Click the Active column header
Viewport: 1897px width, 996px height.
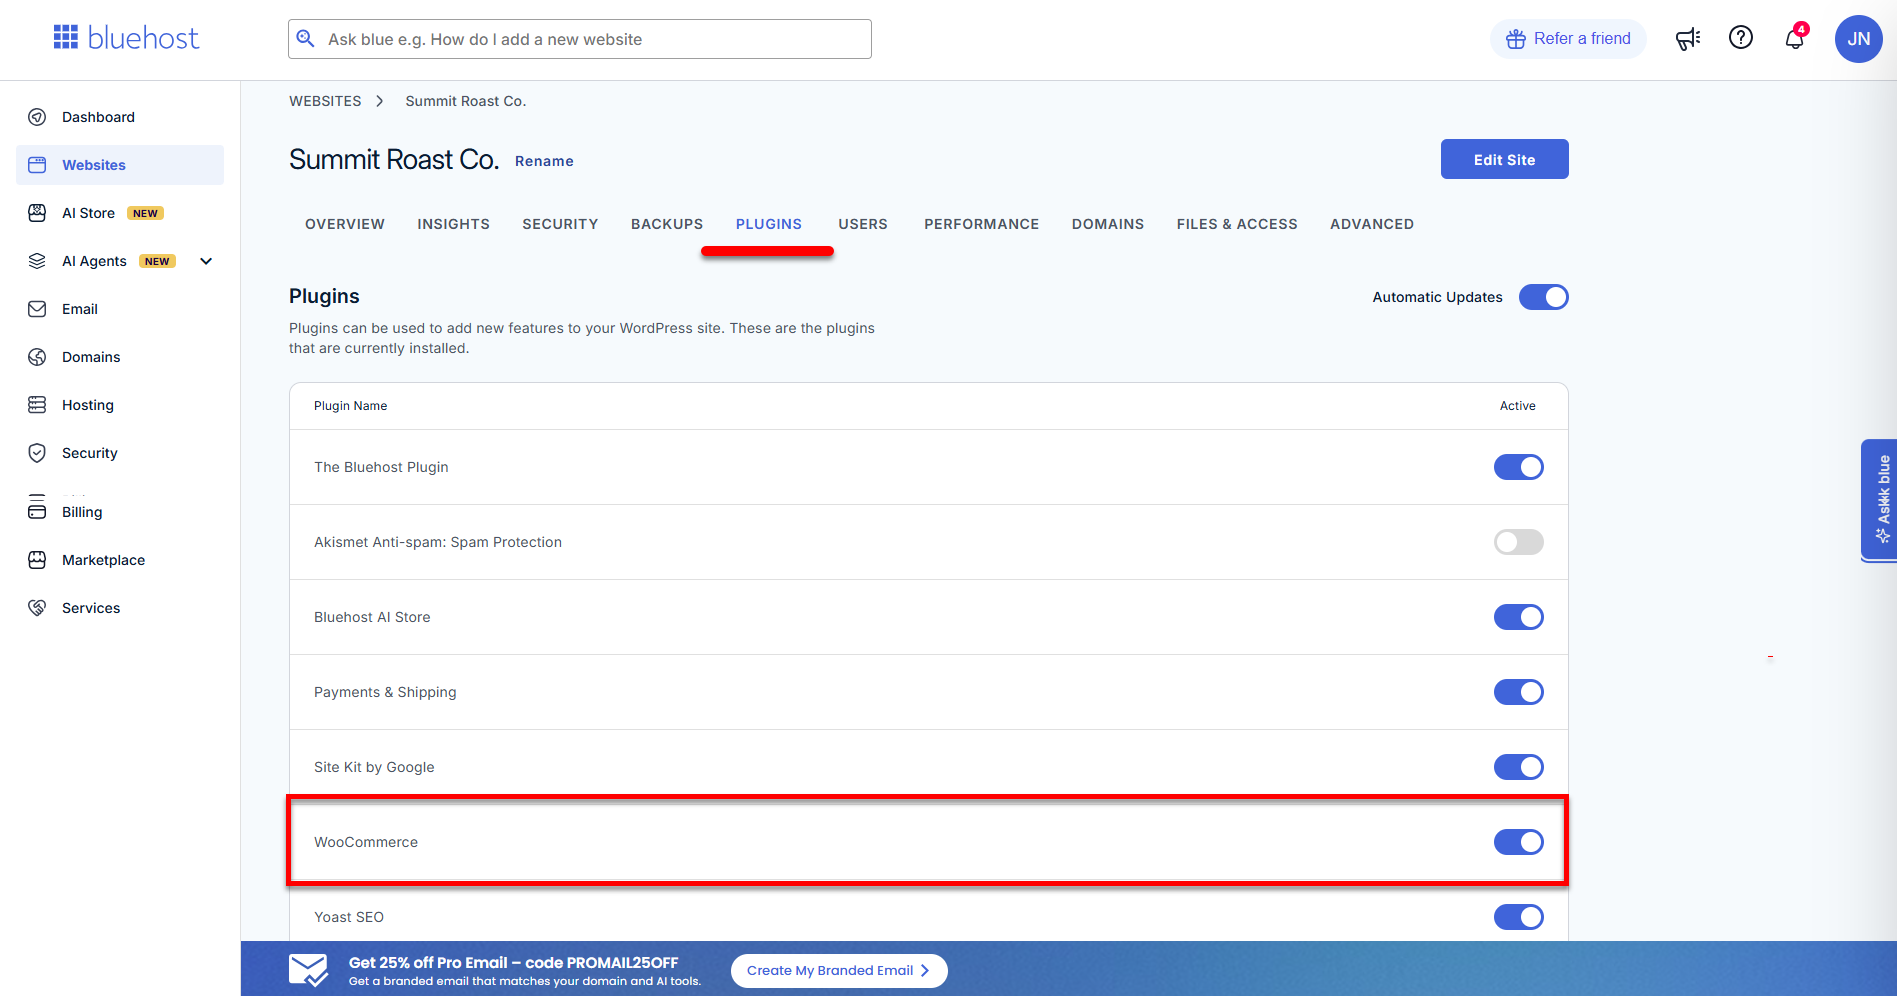click(1517, 406)
